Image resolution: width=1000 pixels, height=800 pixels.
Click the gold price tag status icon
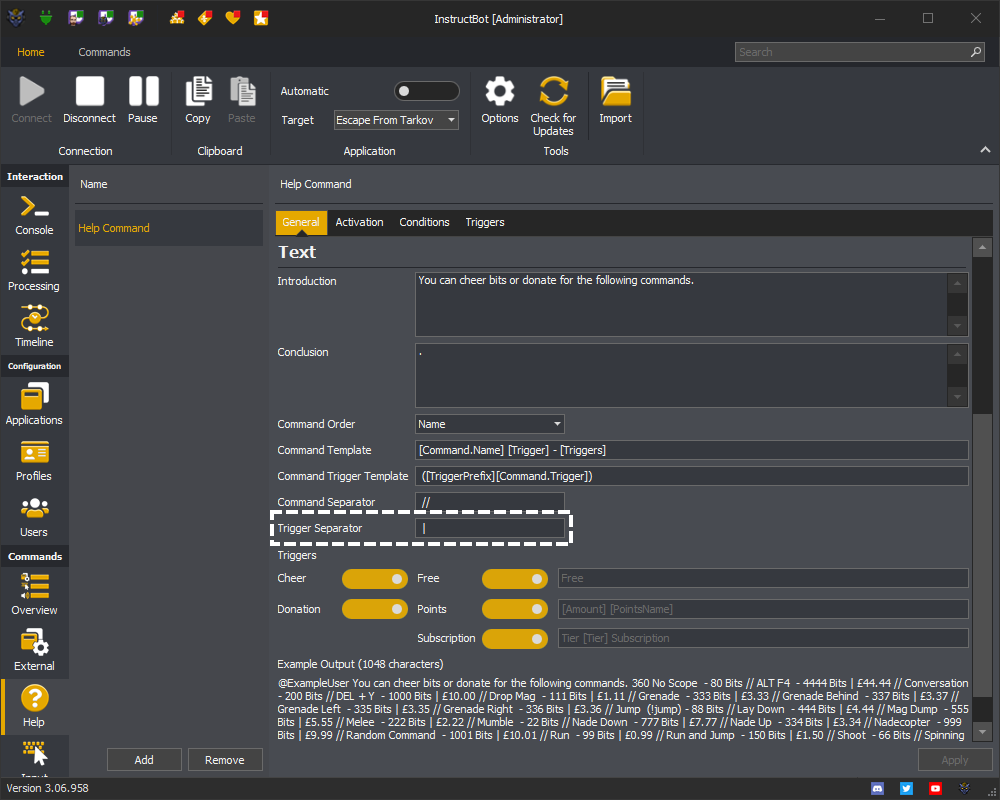[205, 18]
